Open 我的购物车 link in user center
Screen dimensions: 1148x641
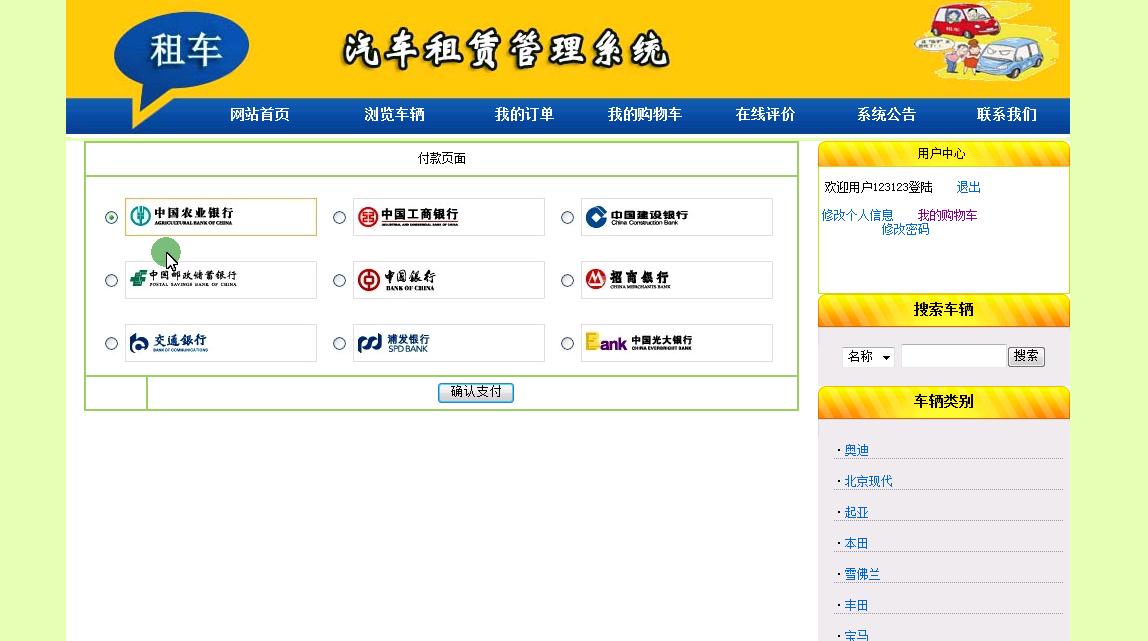click(x=947, y=215)
